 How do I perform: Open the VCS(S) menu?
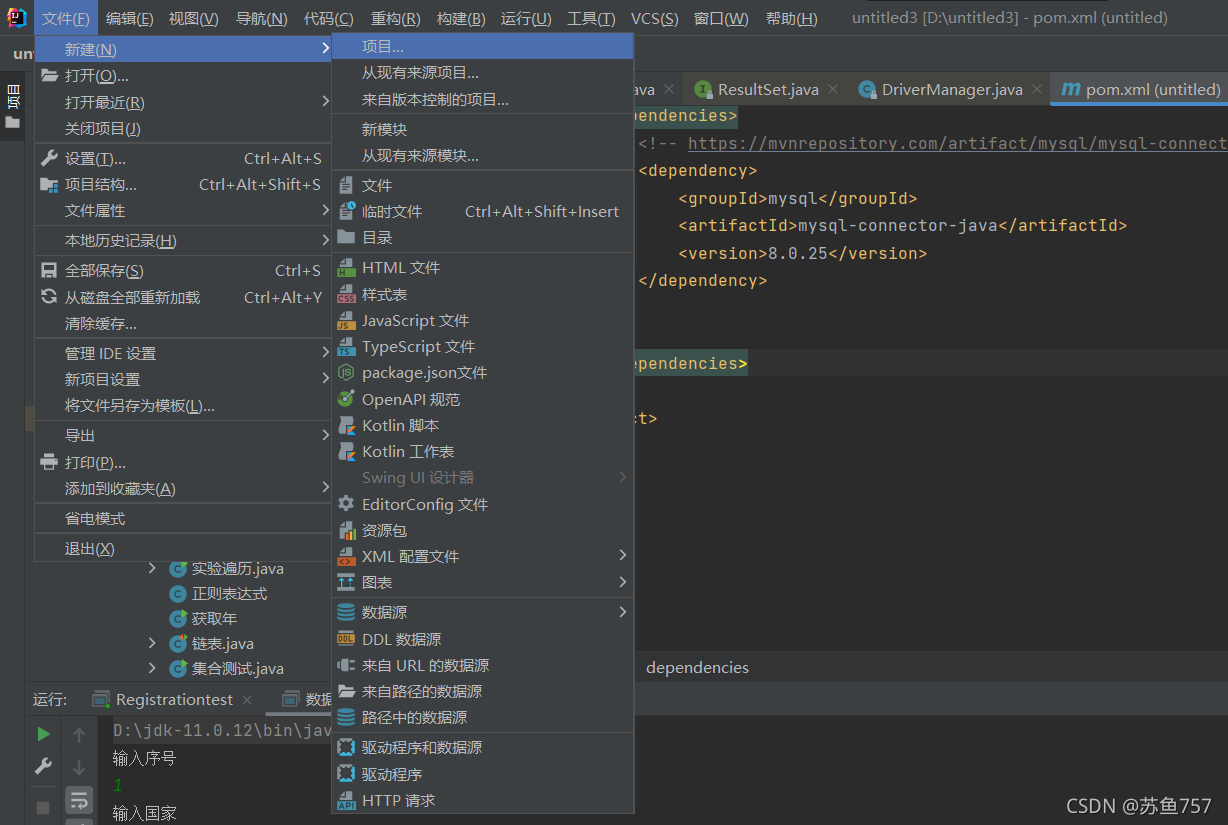(655, 19)
